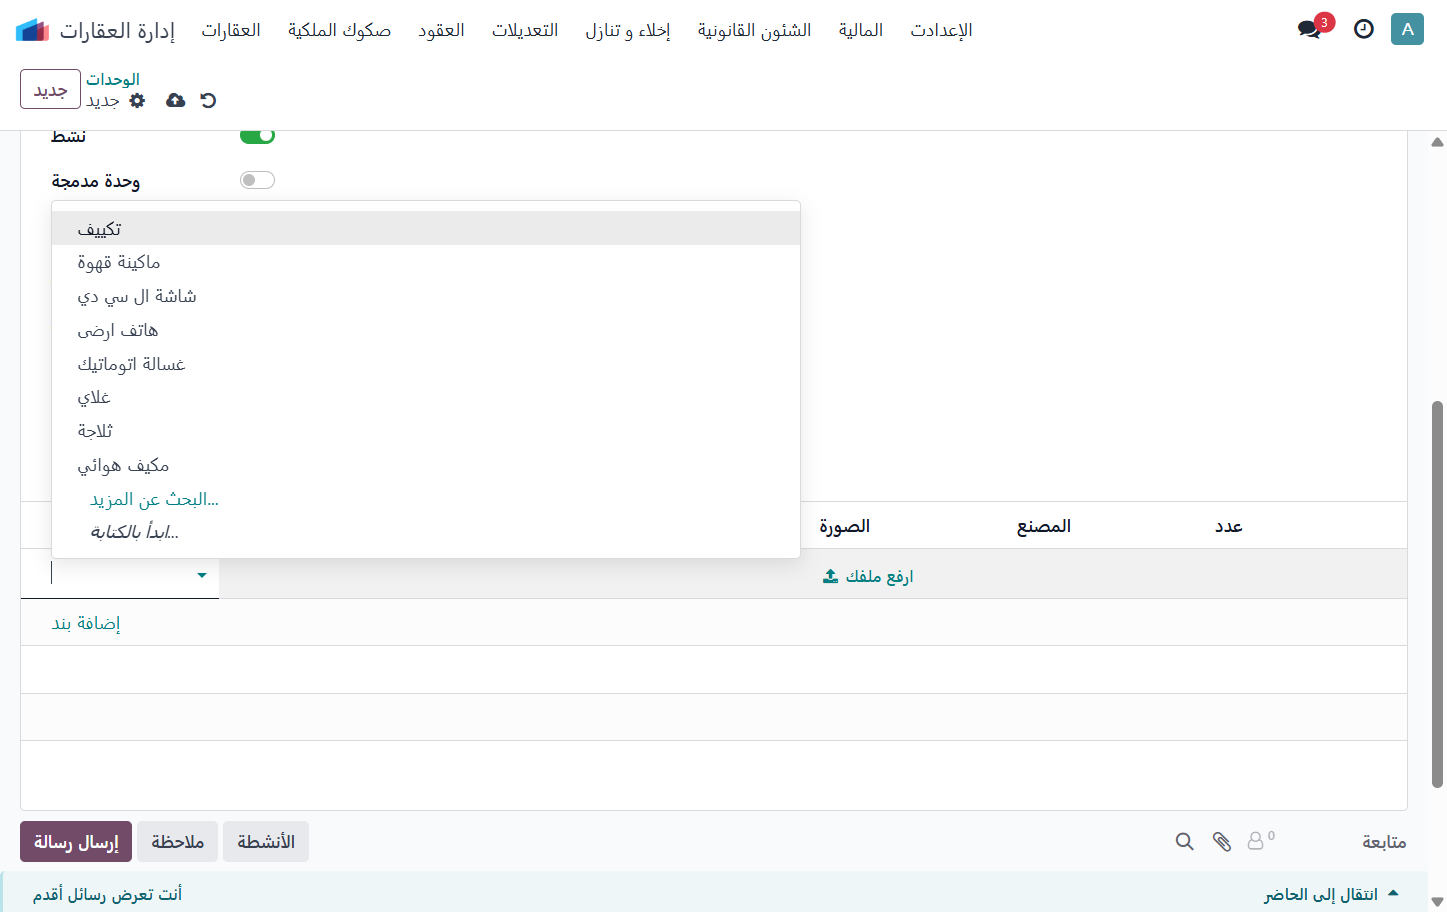Image resolution: width=1447 pixels, height=912 pixels.
Task: Choose شاشة ال سي دي option
Action: [426, 296]
